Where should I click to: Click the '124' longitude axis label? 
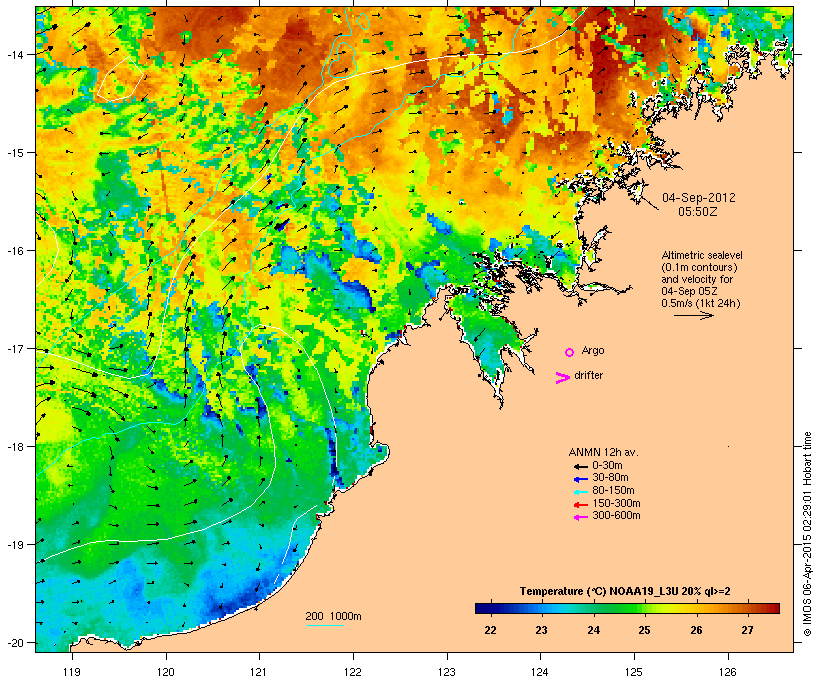540,672
